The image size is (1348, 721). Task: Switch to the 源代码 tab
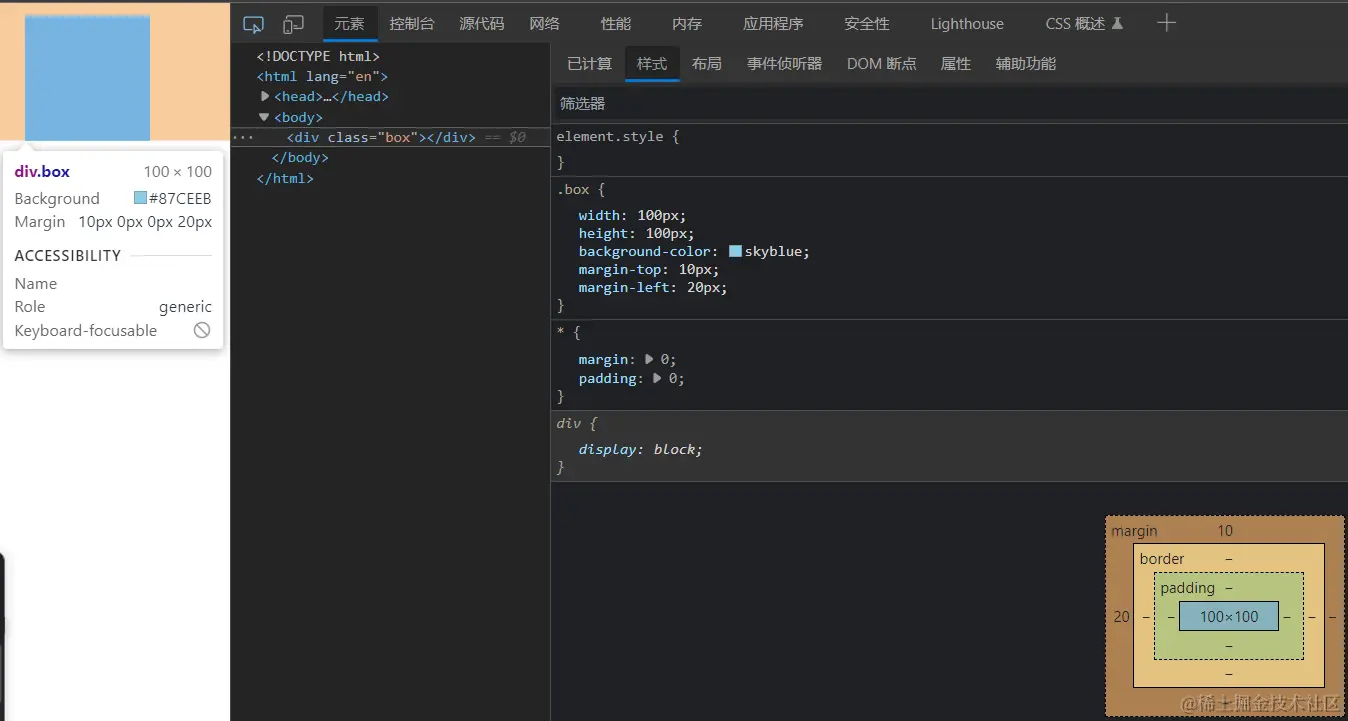pos(482,24)
